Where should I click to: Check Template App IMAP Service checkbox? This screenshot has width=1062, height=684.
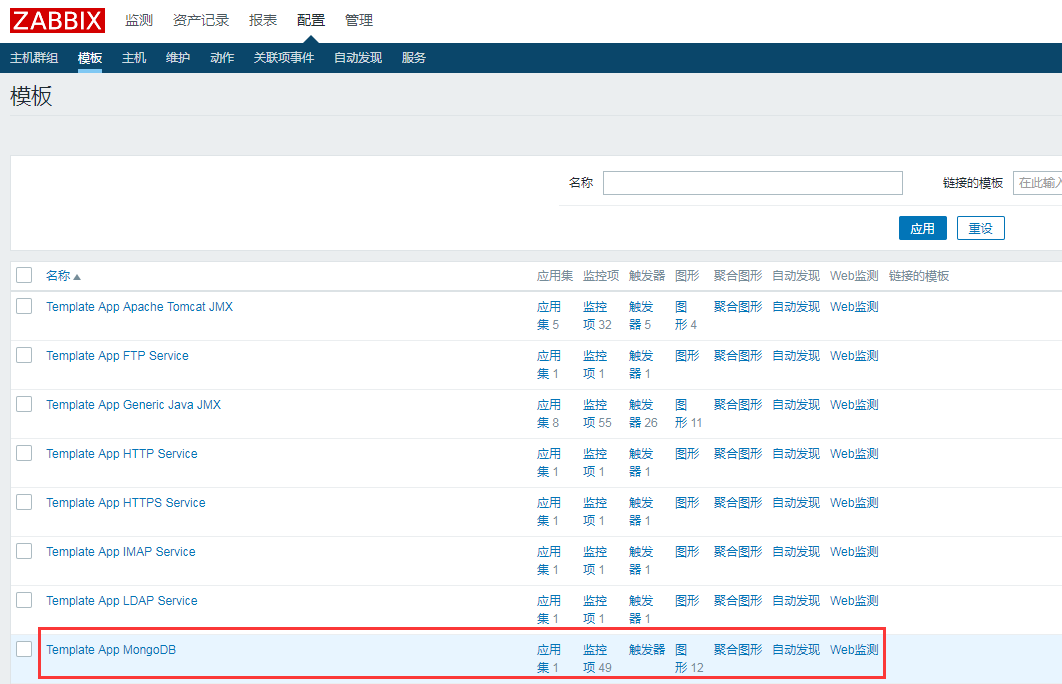[24, 551]
